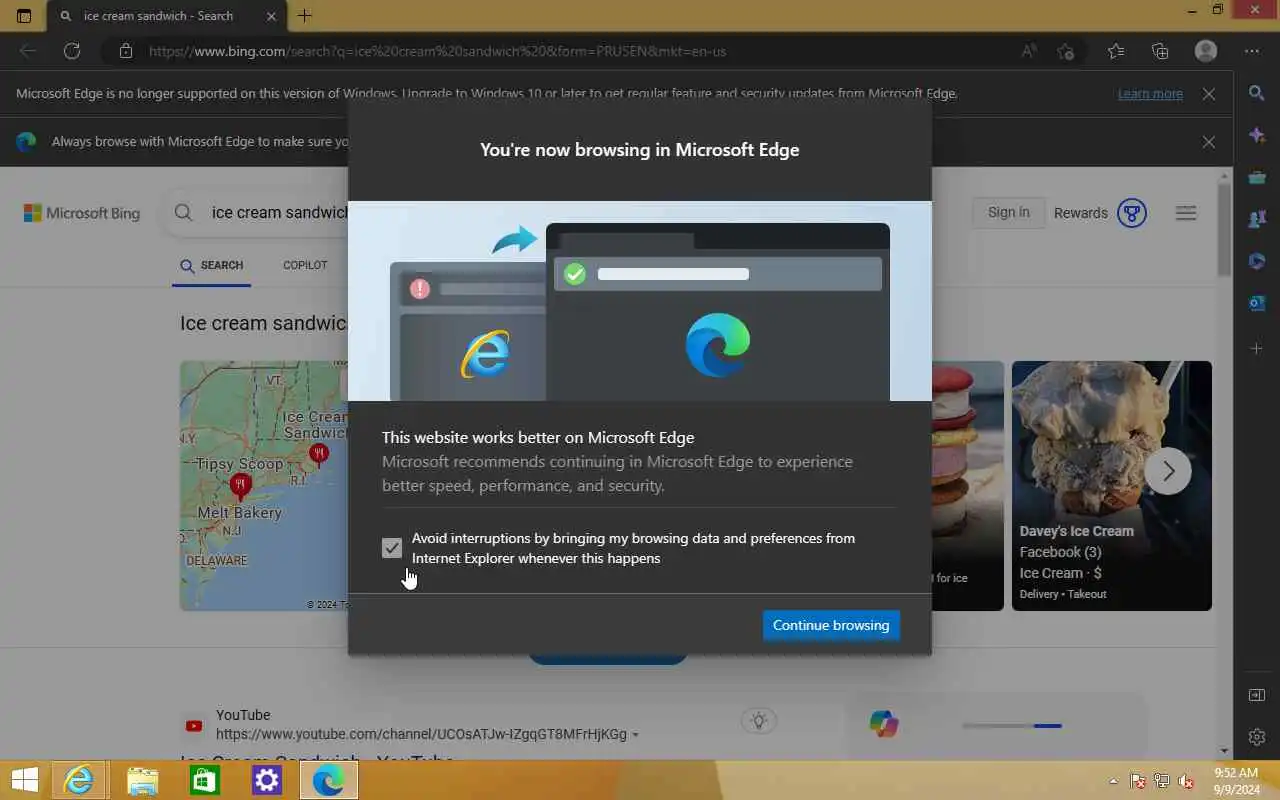
Task: Open sidebar Tools briefcase icon
Action: pyautogui.click(x=1257, y=177)
